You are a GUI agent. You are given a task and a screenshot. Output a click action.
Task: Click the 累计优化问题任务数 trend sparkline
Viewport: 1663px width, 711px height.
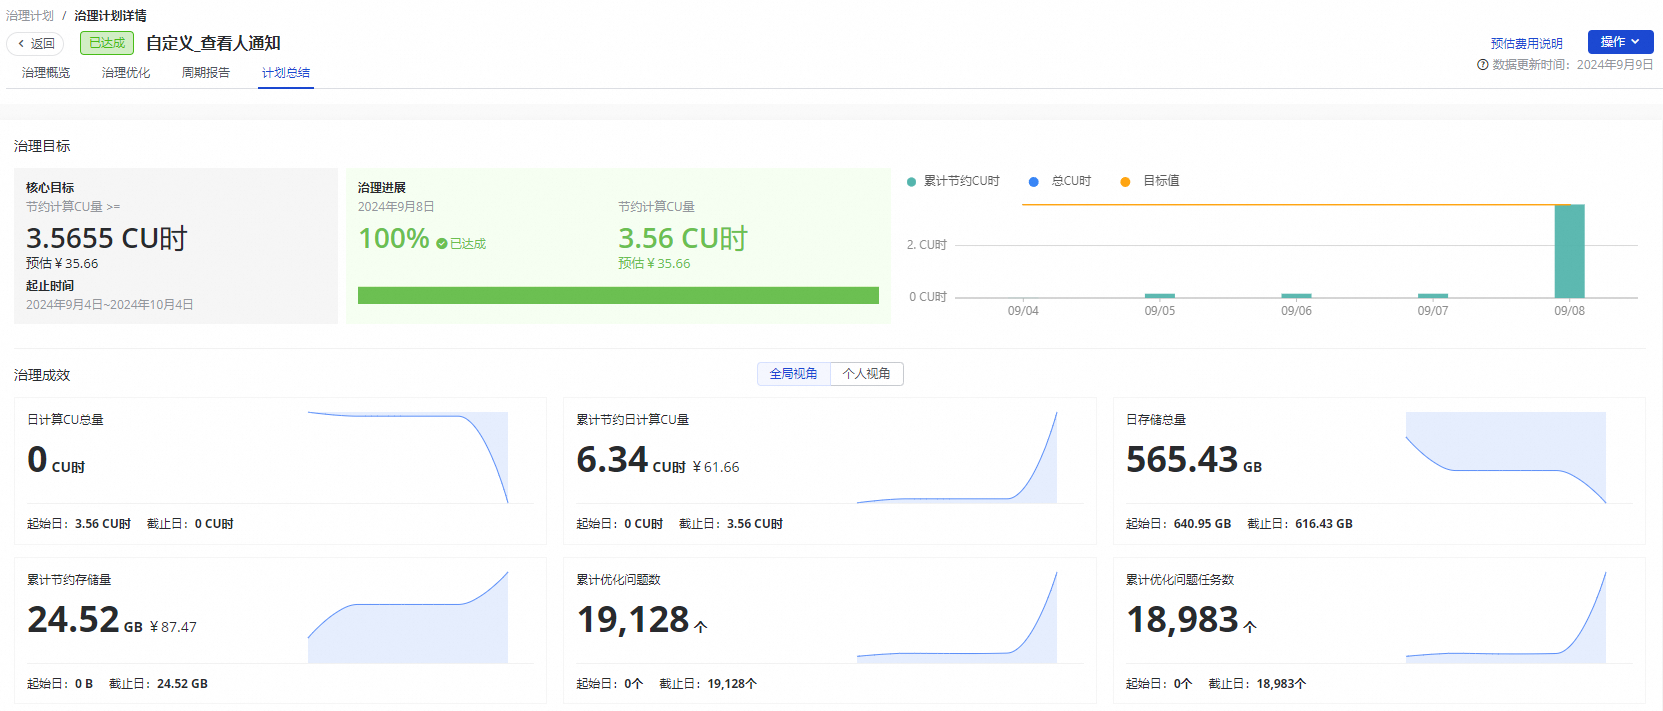[x=1506, y=617]
